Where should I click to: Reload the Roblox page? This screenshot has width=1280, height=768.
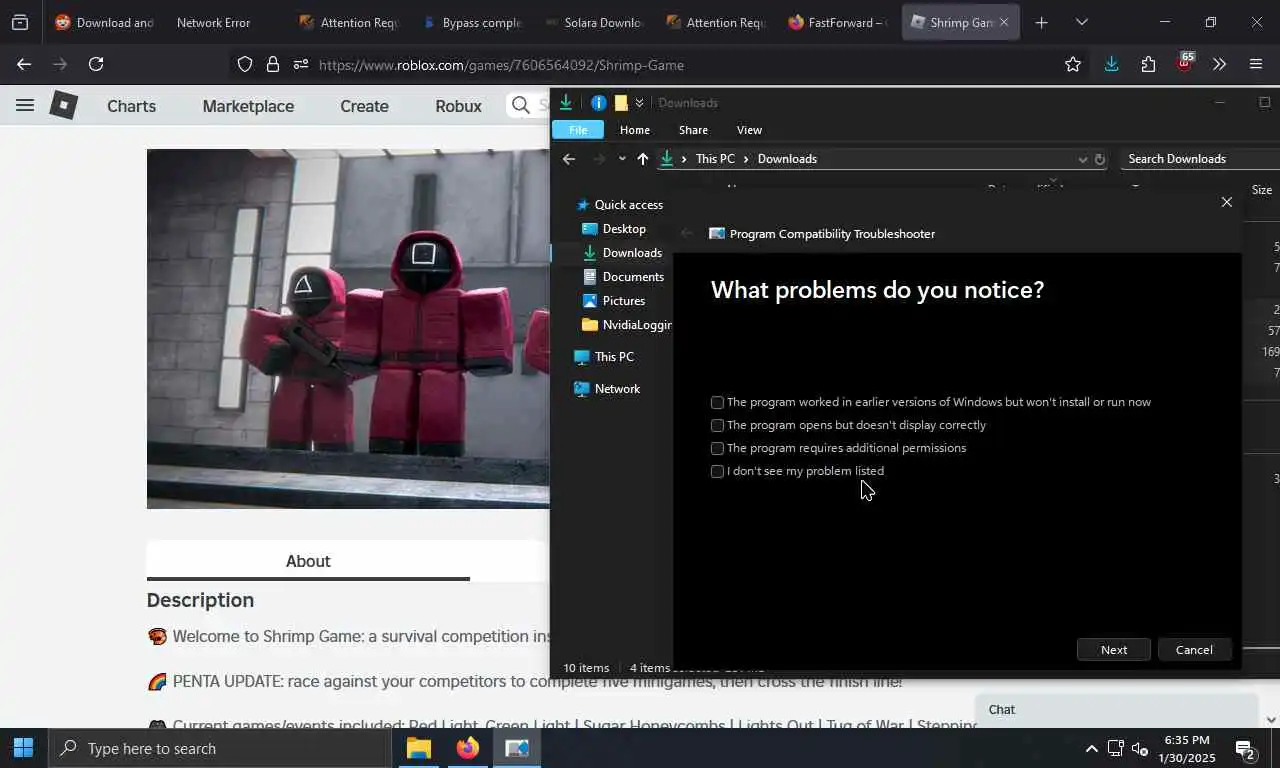tap(96, 64)
